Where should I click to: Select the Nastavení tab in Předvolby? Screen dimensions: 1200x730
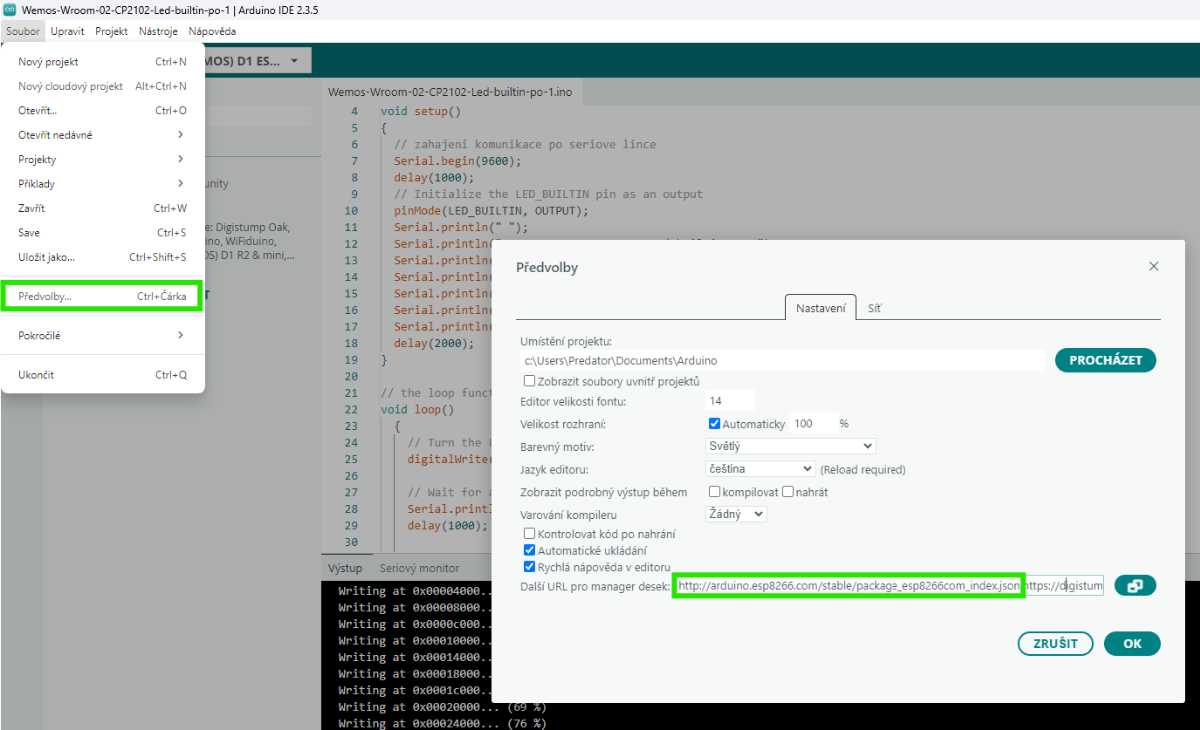pyautogui.click(x=821, y=308)
